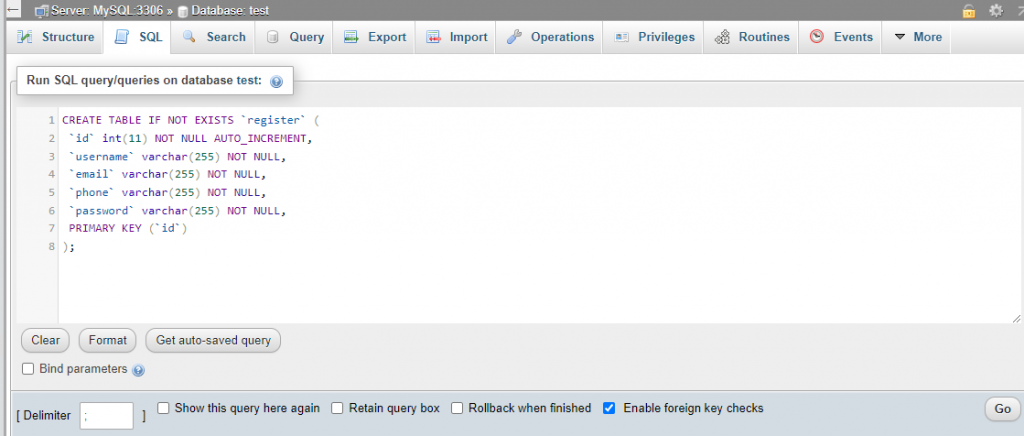This screenshot has height=436, width=1024.
Task: Click the Bind parameters help icon
Action: 138,370
